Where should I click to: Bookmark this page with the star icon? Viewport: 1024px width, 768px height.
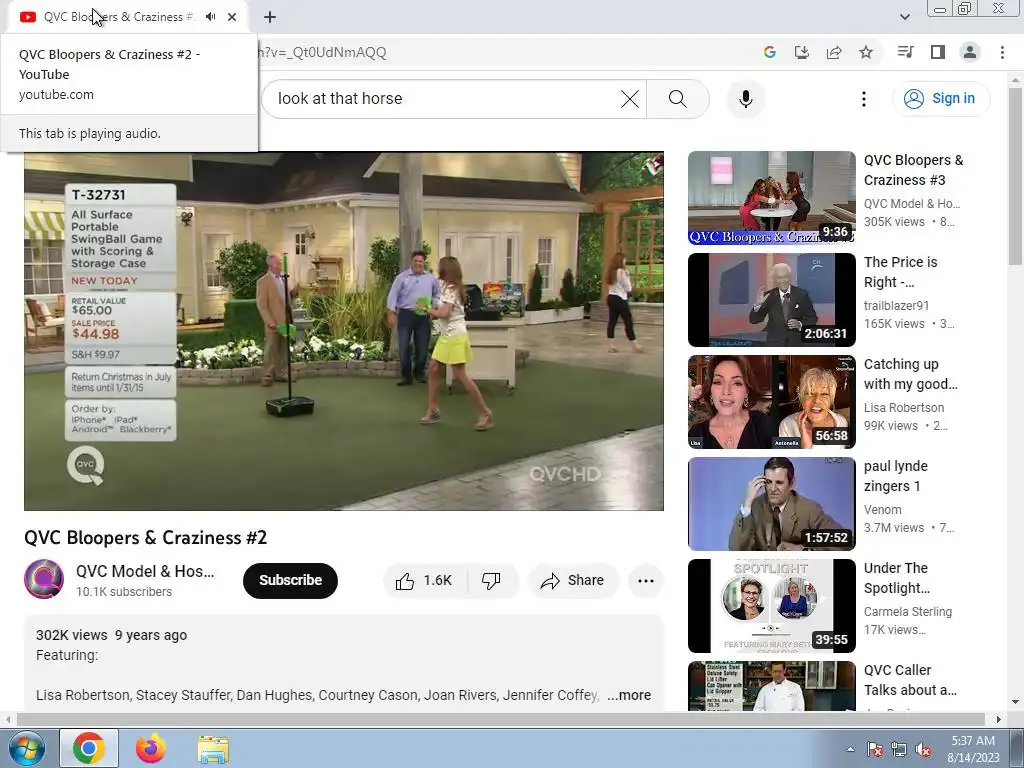[x=866, y=52]
